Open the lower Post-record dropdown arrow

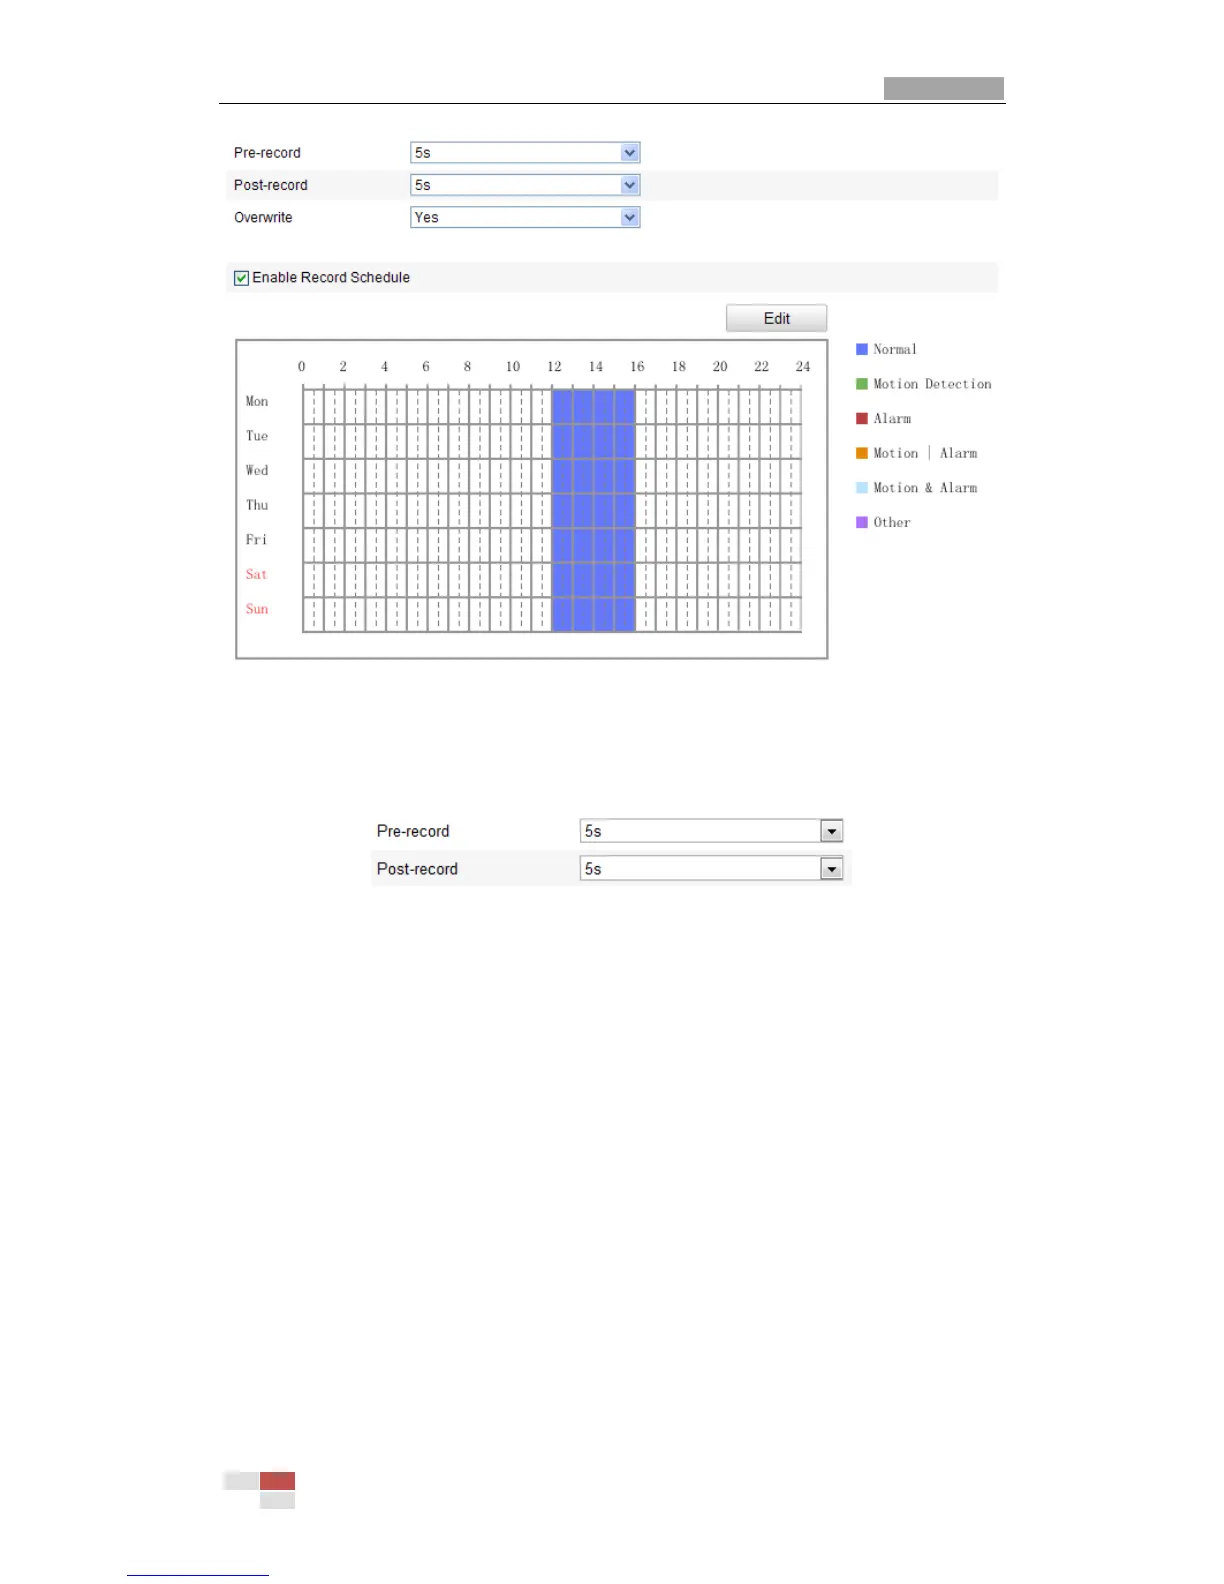point(832,869)
